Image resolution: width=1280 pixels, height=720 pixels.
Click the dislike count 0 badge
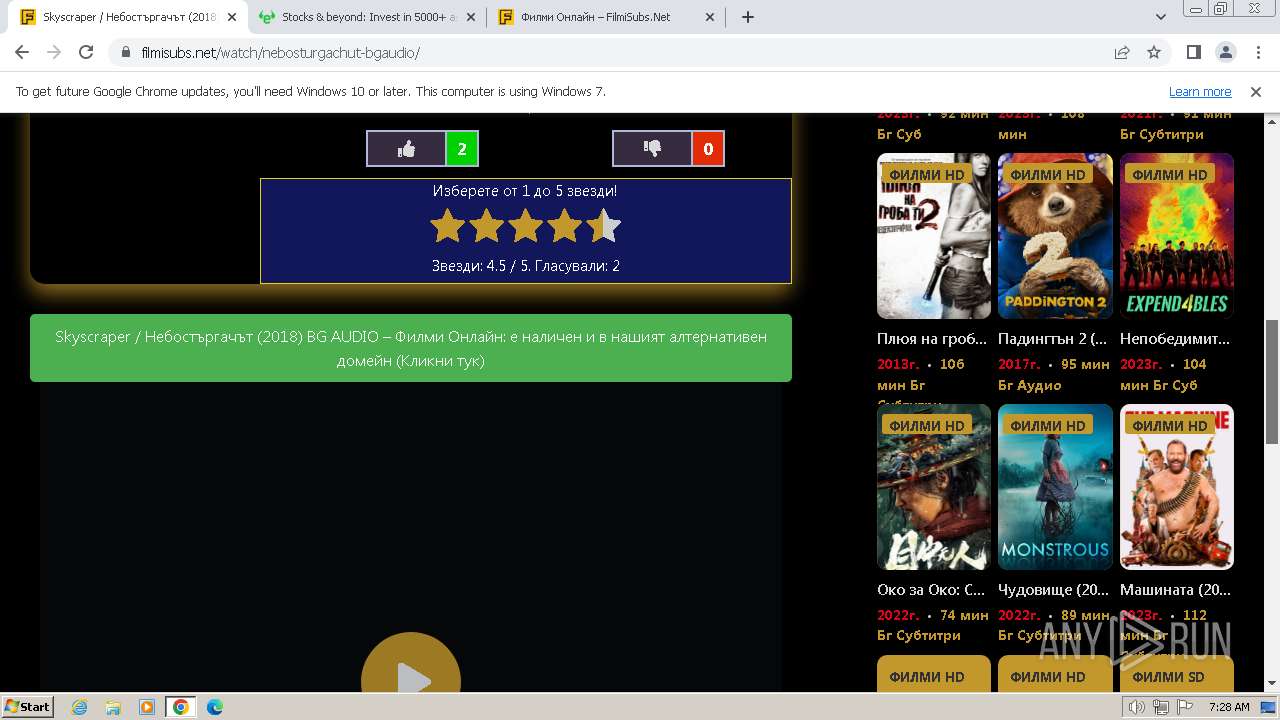pos(708,149)
